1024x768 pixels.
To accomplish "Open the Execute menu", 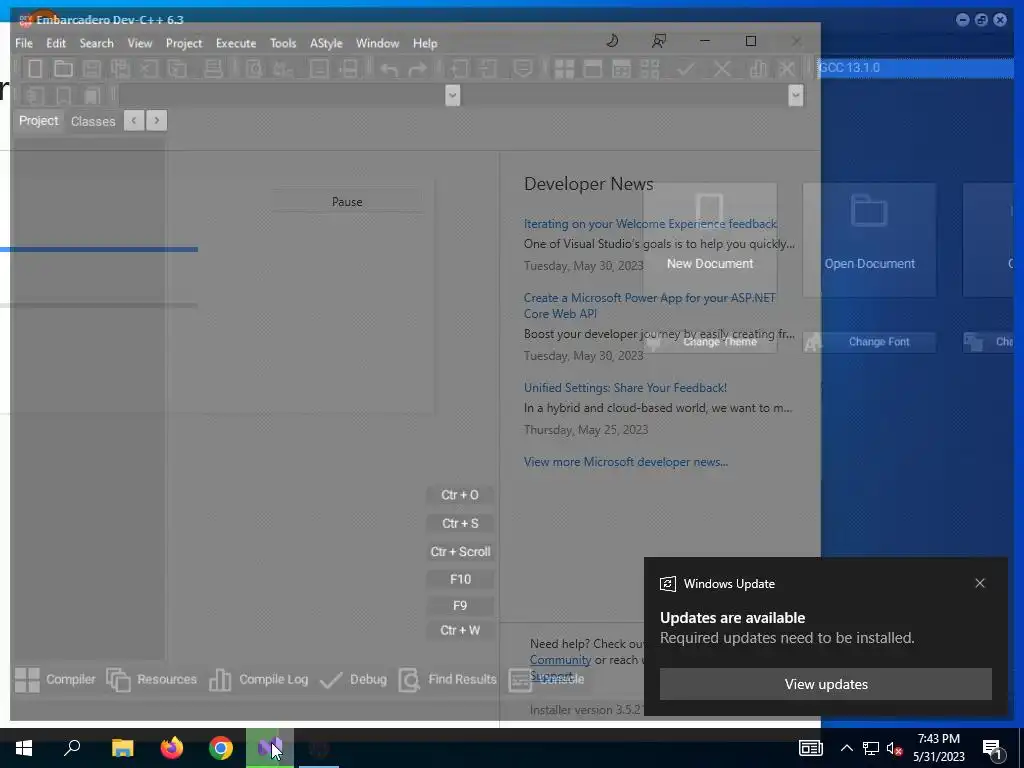I will click(236, 43).
